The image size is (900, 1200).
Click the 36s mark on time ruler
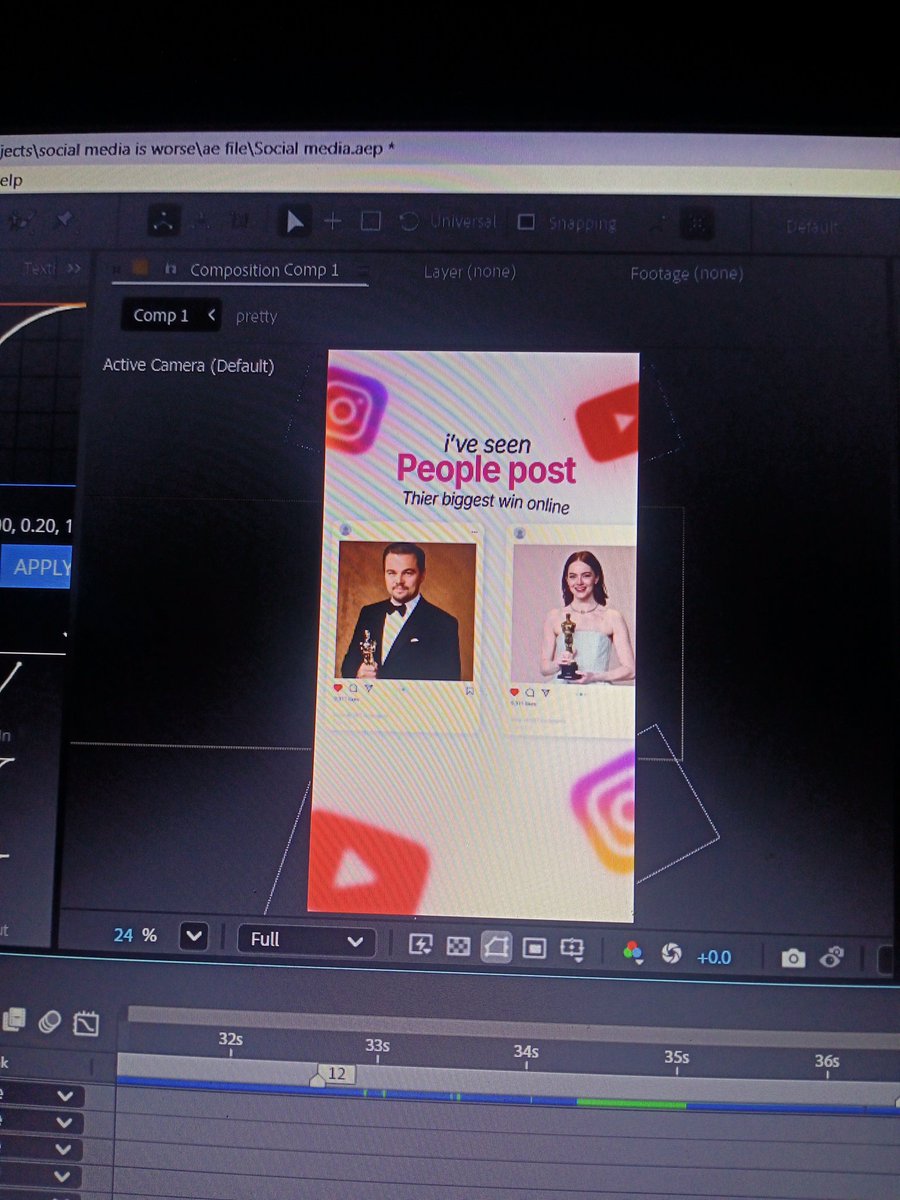826,1061
